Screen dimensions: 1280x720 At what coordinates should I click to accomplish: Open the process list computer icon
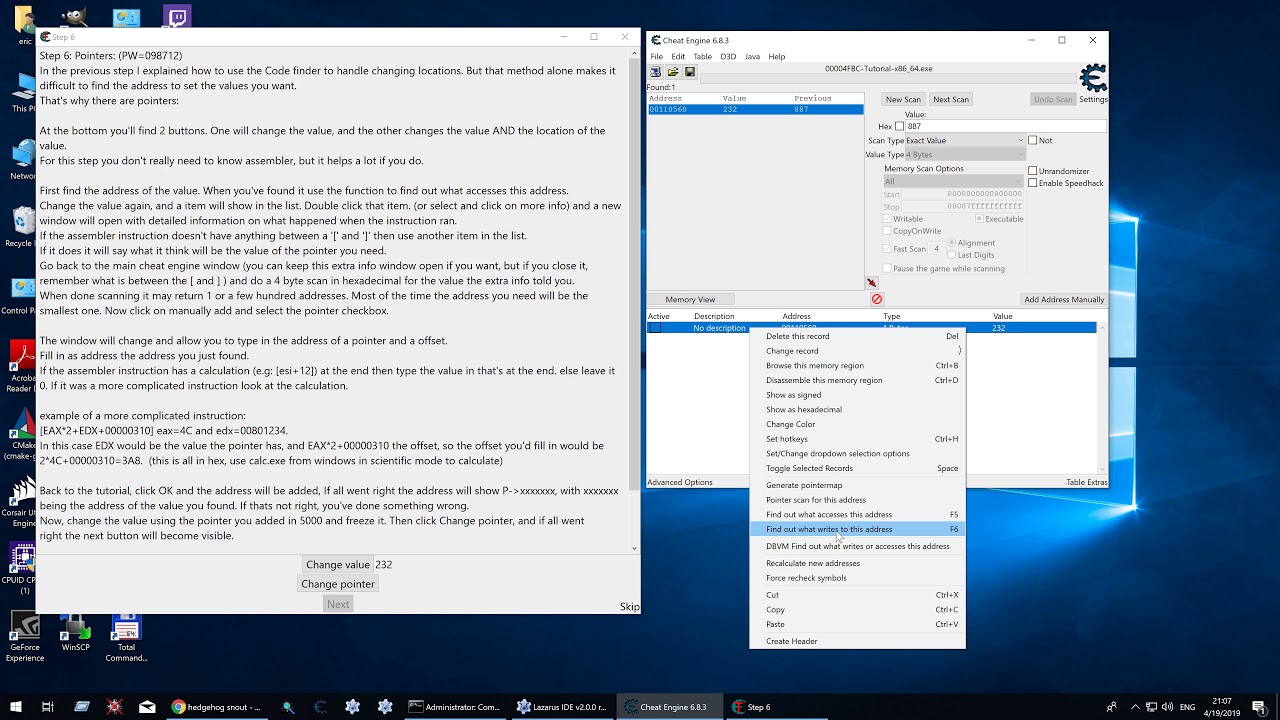(x=656, y=72)
